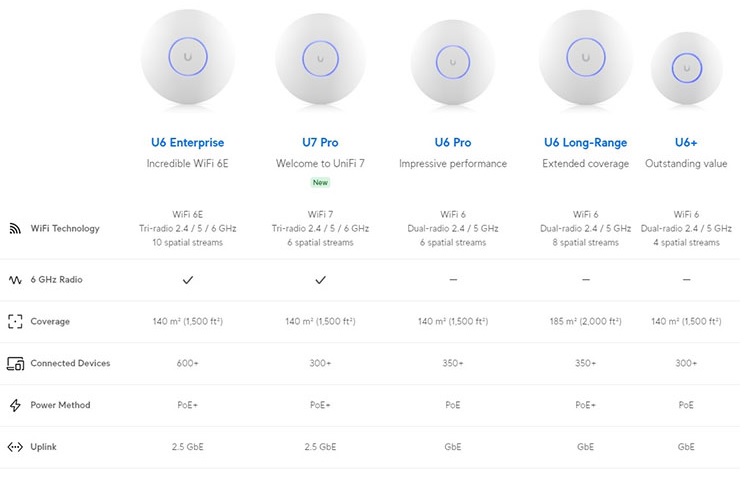Click the Power Method lightning icon
Viewport: 745px width, 490px height.
tap(15, 405)
